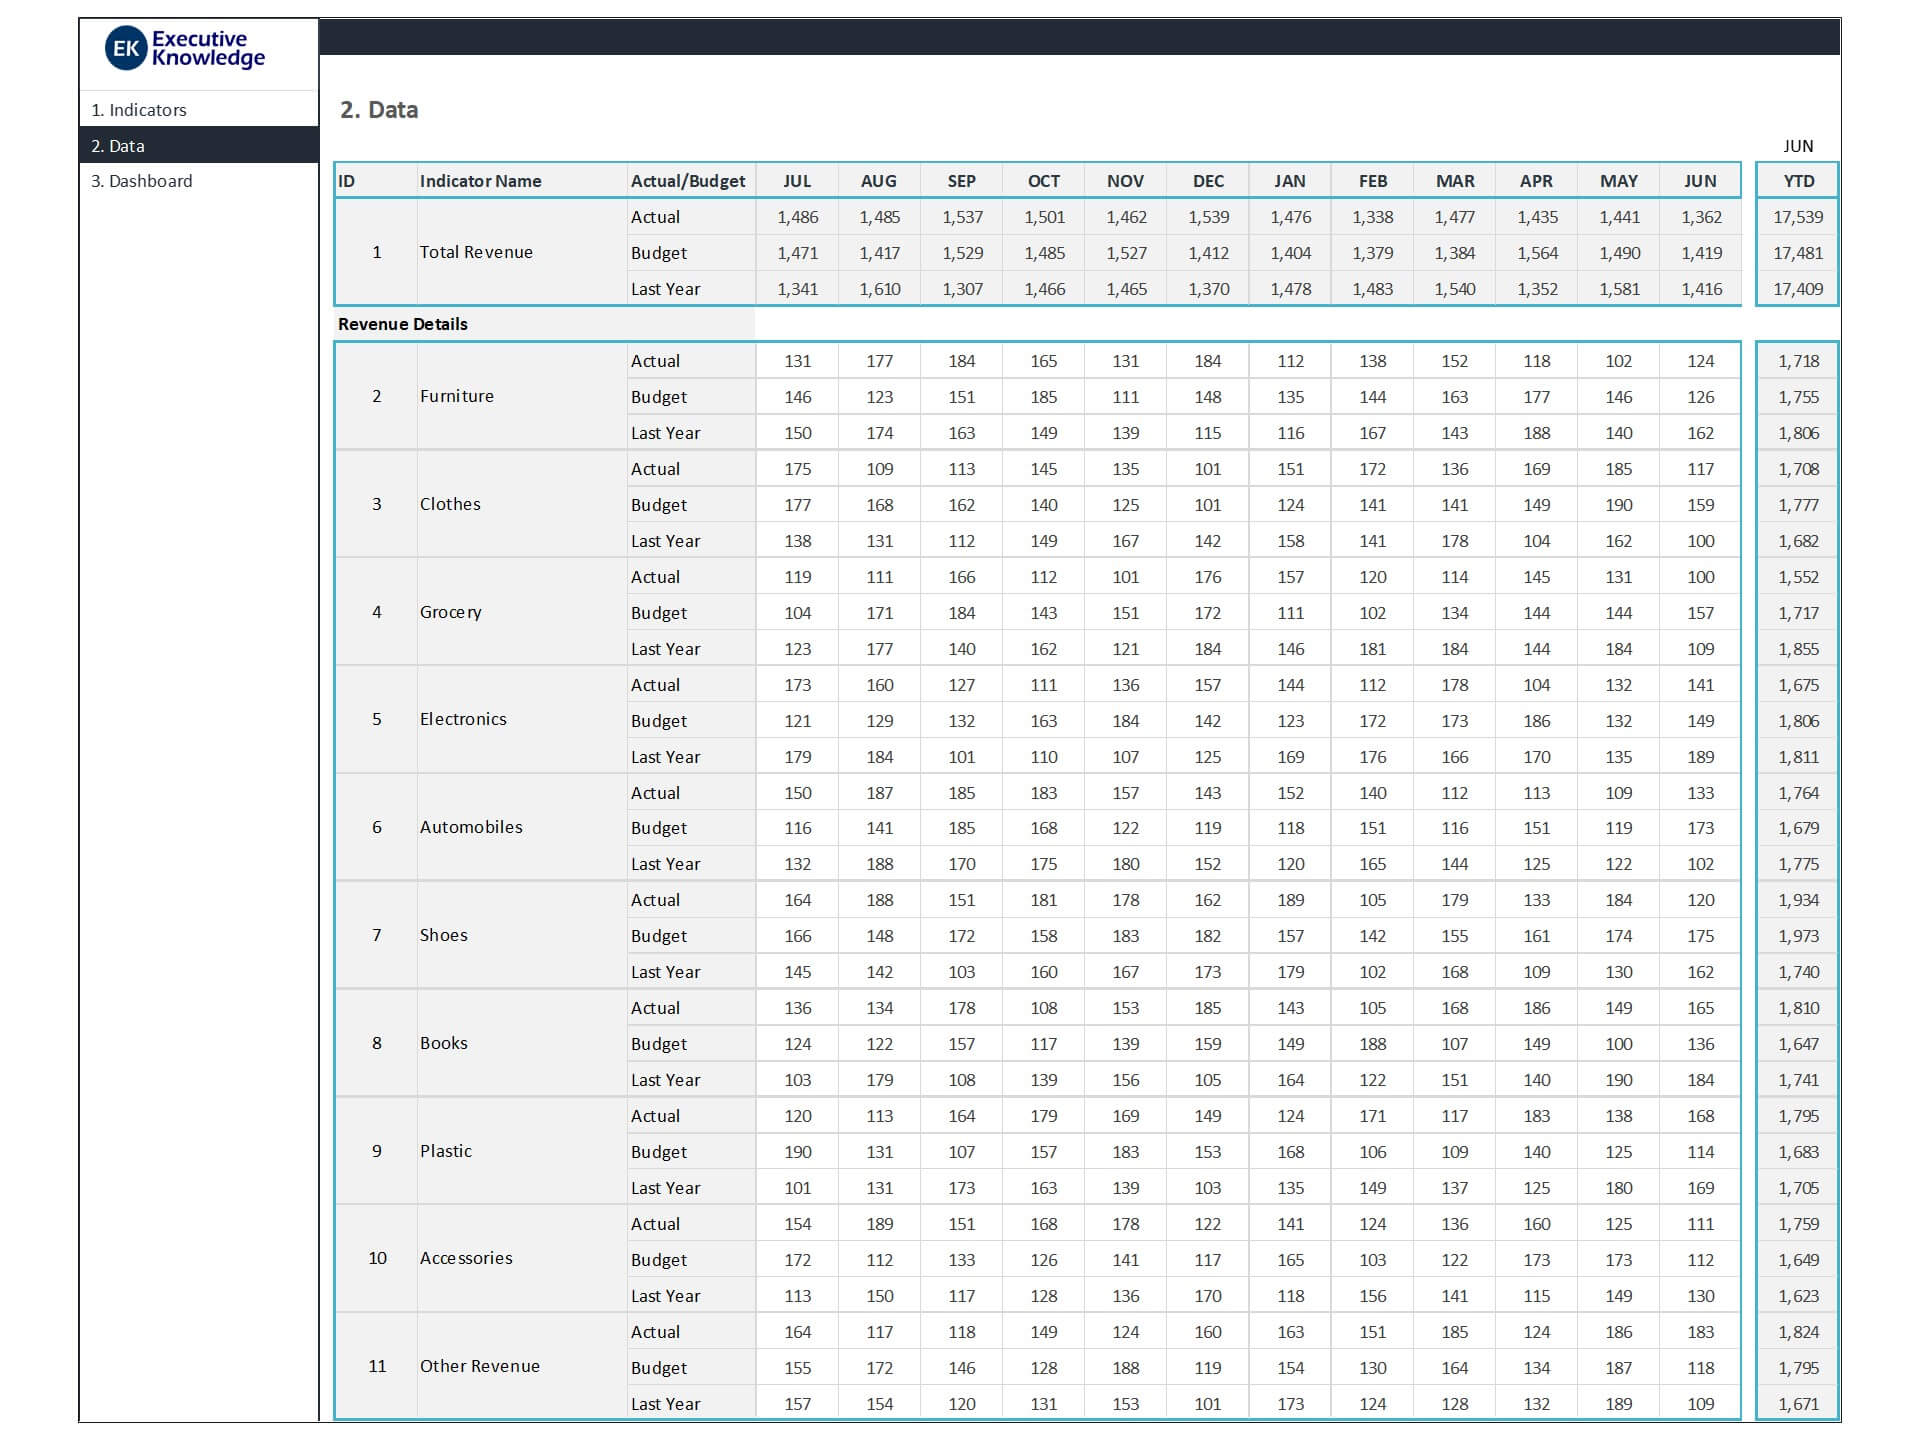Go to 3. Dashboard page

point(142,181)
